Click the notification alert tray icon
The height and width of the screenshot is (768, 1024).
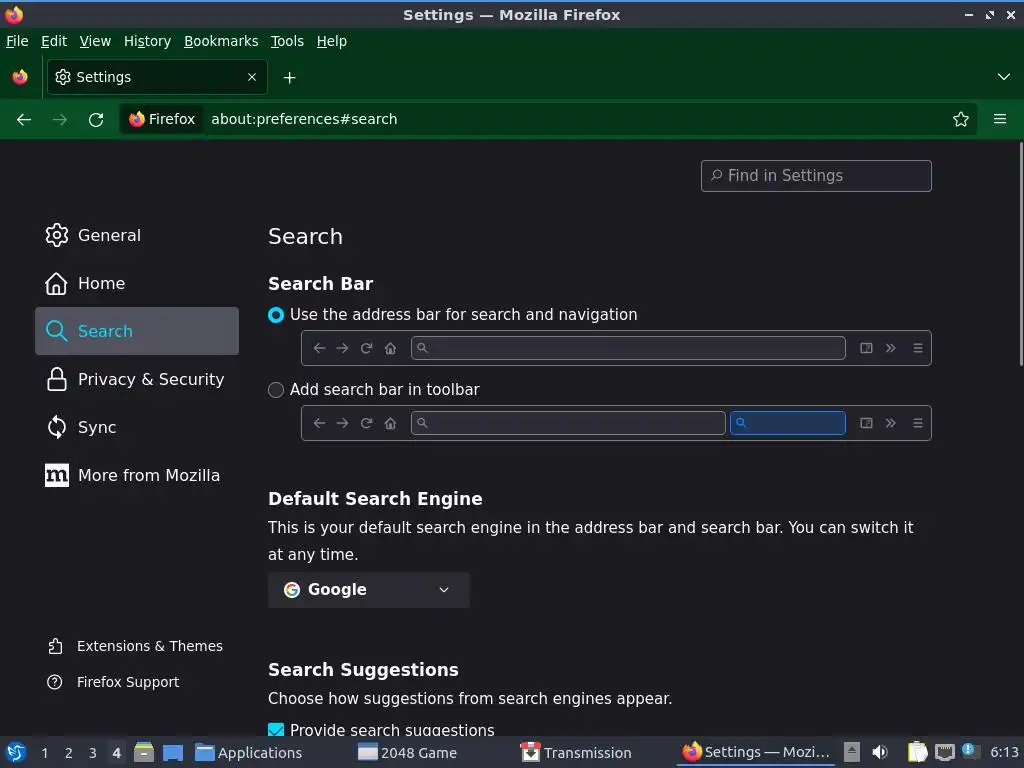(x=970, y=751)
